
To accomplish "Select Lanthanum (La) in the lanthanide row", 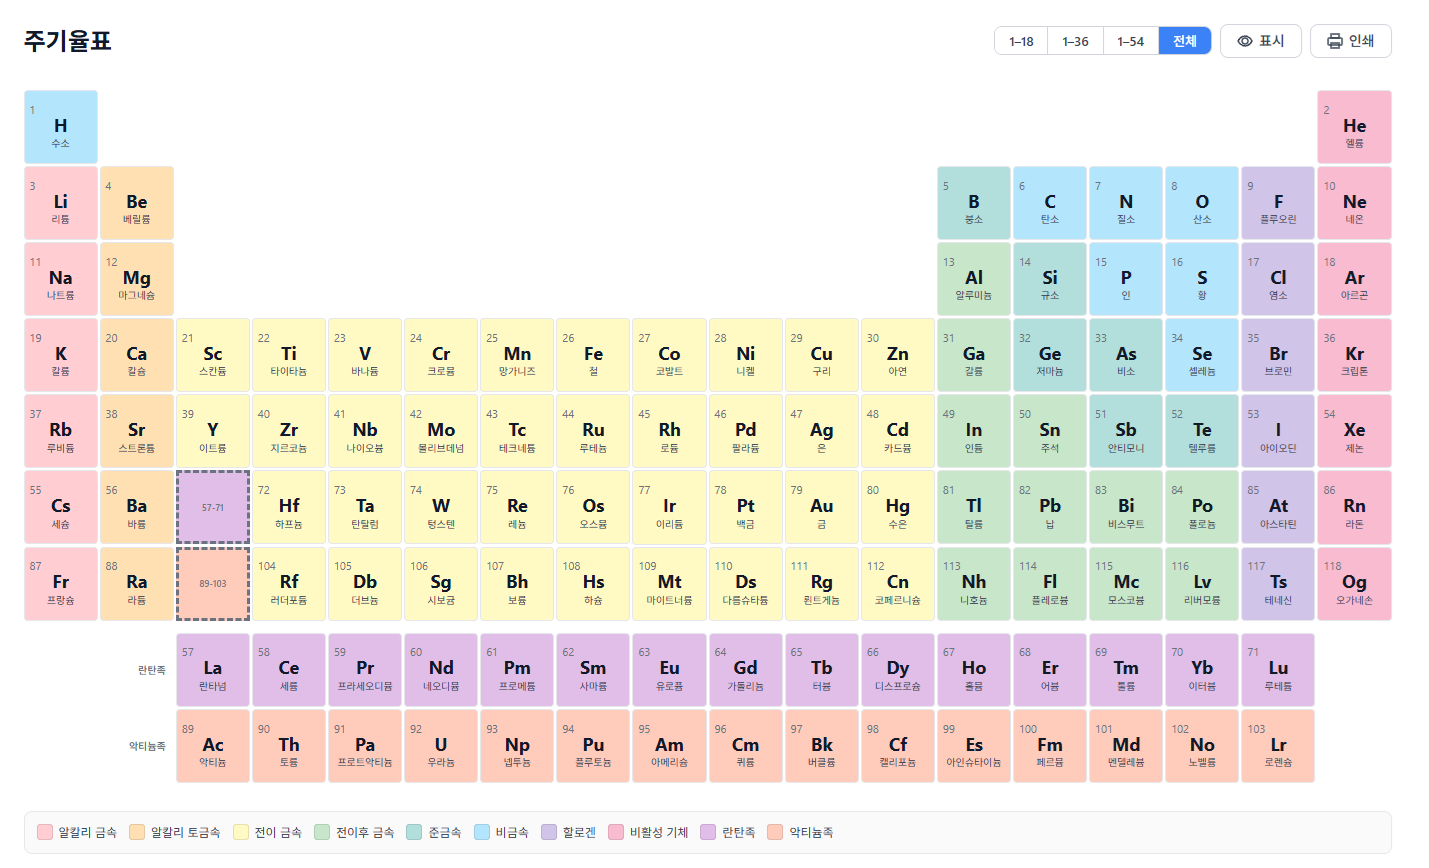I will click(212, 669).
